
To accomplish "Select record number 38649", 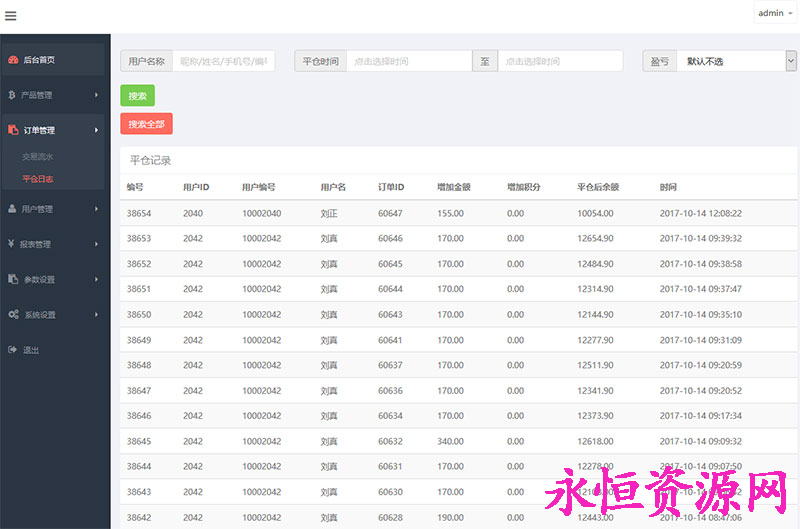I will point(139,340).
